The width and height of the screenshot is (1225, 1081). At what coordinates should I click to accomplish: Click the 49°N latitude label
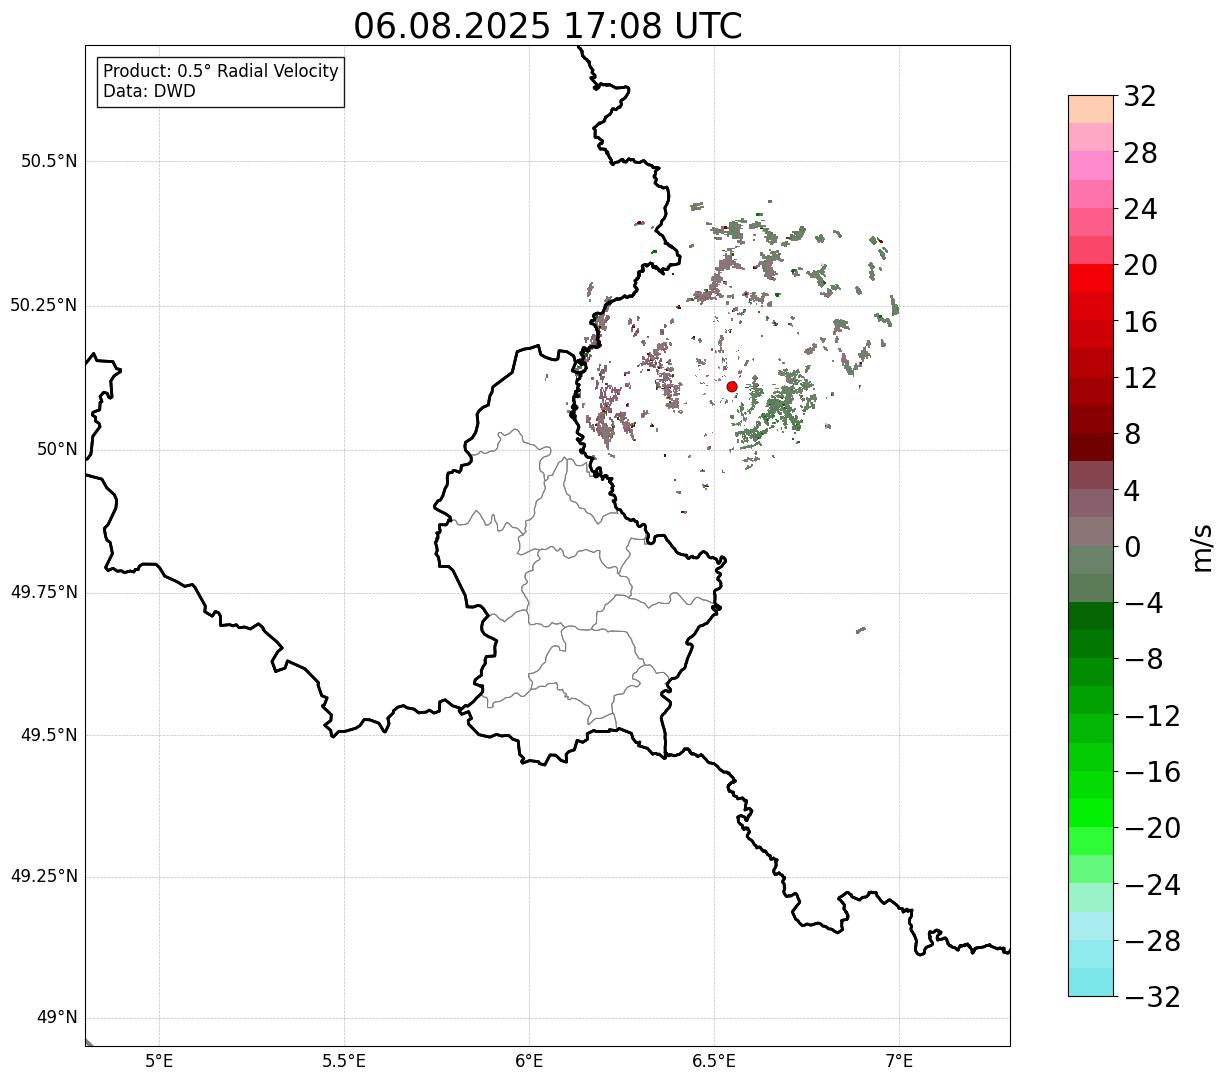click(57, 1018)
